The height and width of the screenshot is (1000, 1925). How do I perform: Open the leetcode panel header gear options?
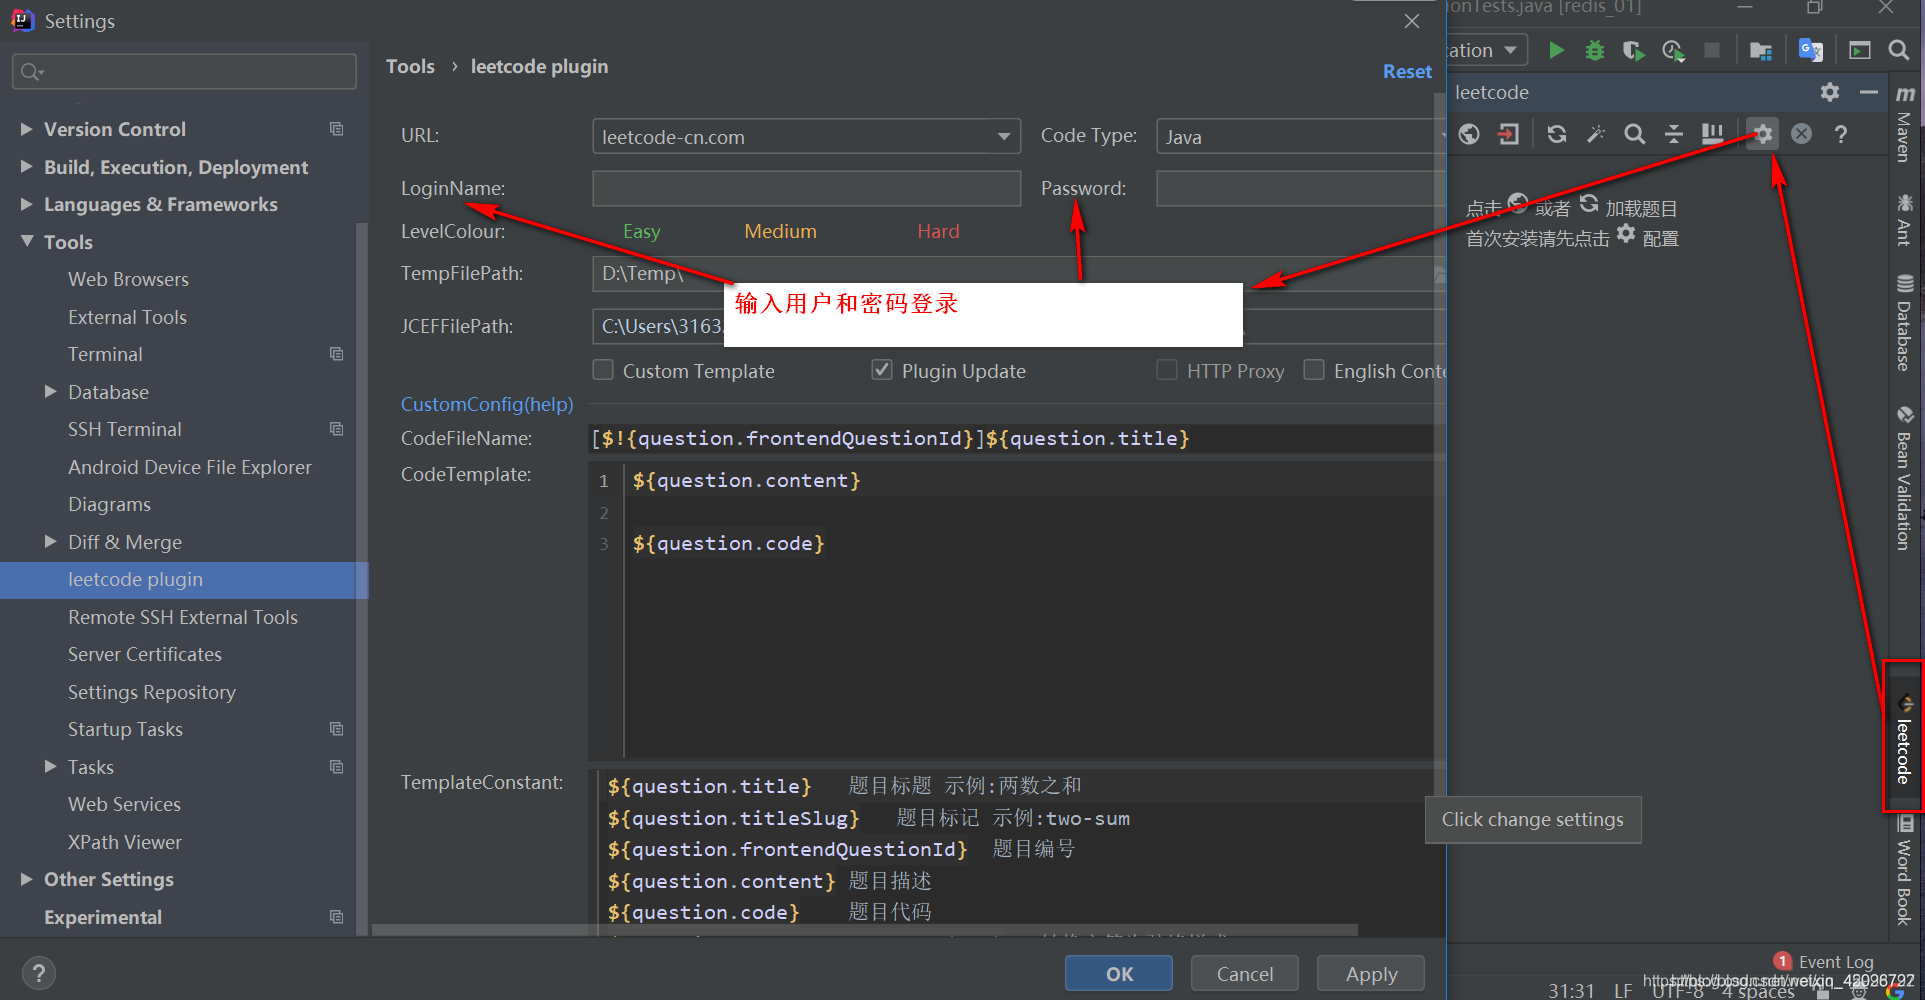tap(1830, 92)
